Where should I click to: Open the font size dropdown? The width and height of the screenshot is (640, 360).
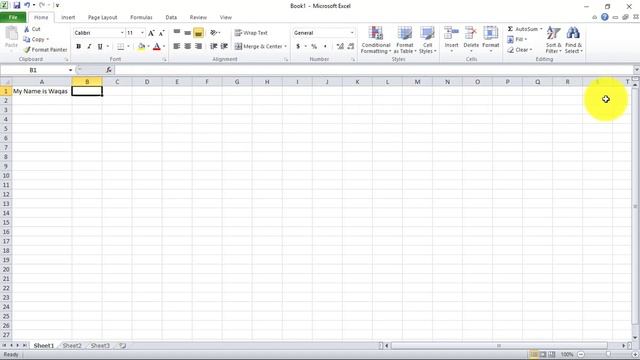[142, 33]
